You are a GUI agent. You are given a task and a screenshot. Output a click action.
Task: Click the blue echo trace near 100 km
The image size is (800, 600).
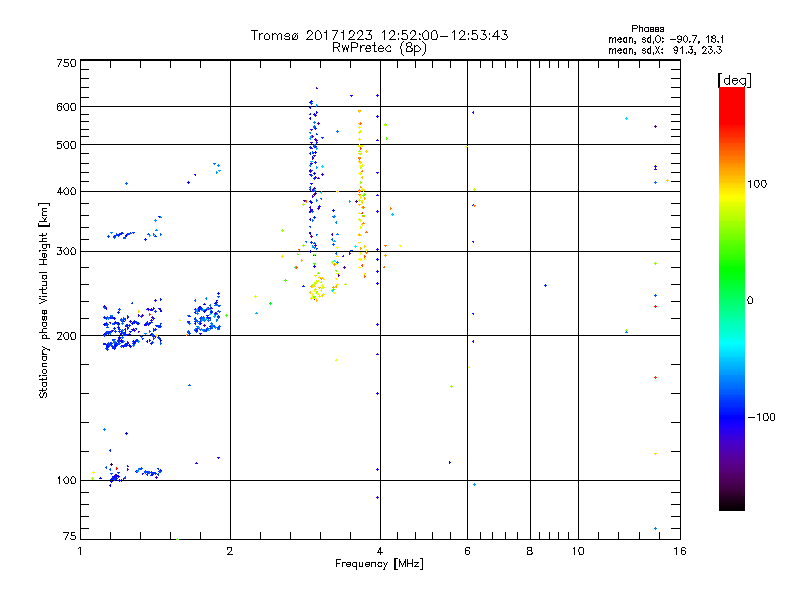pyautogui.click(x=134, y=473)
